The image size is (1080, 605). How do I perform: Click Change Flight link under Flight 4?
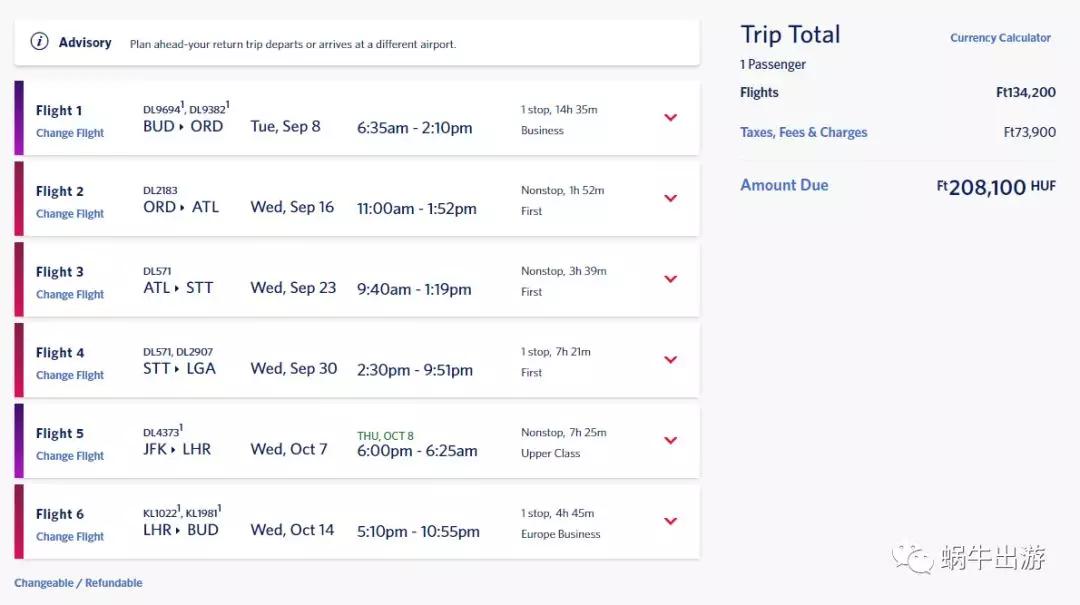click(70, 375)
